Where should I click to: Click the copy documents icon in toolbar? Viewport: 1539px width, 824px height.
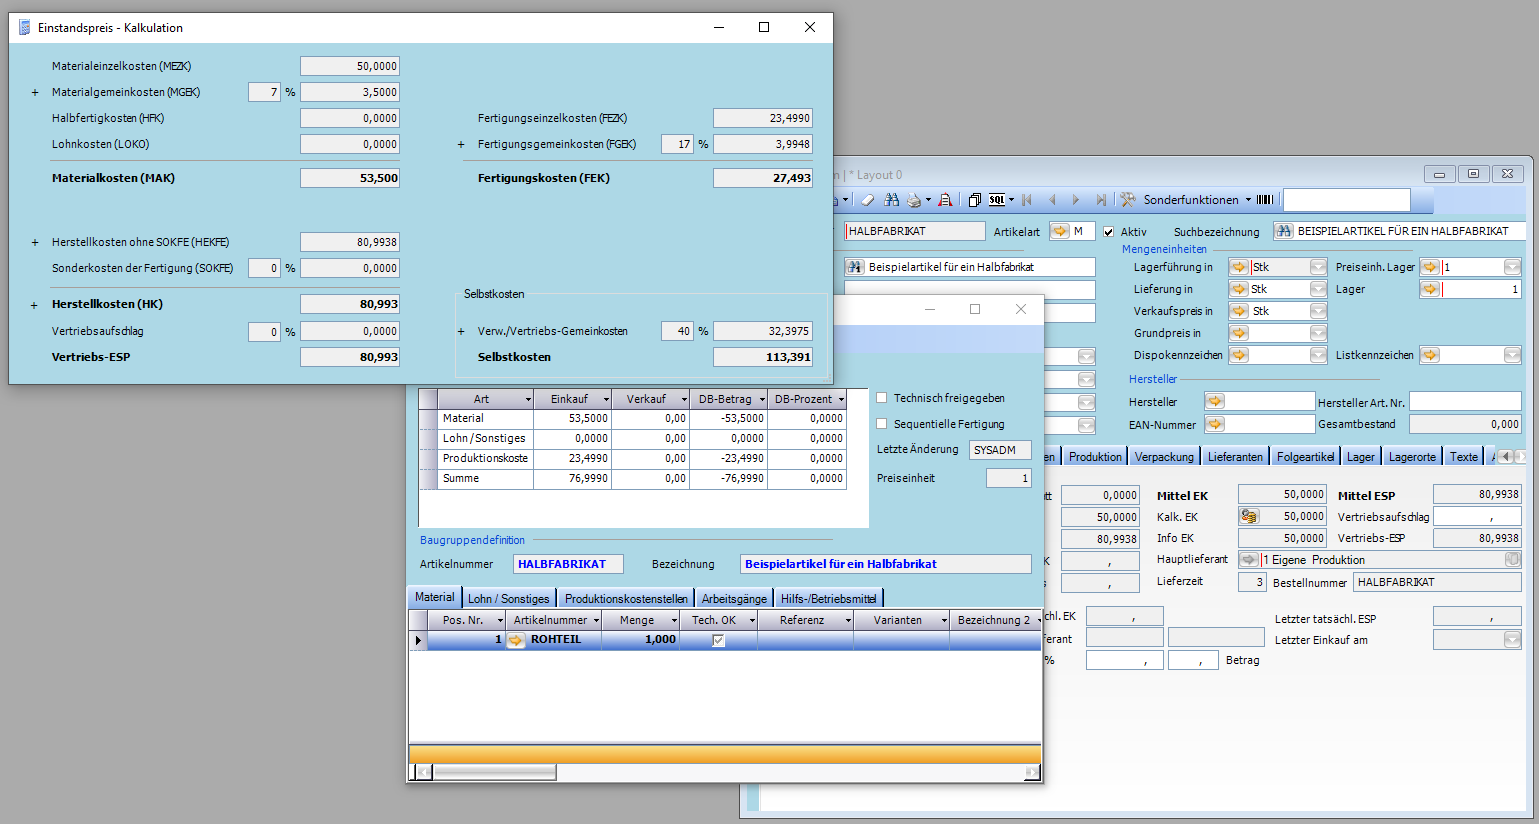974,200
